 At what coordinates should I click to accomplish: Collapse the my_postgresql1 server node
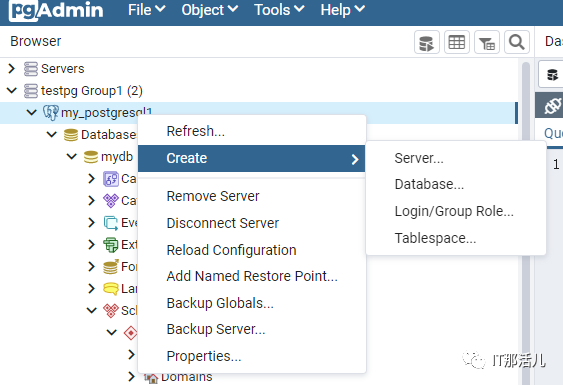pos(32,112)
